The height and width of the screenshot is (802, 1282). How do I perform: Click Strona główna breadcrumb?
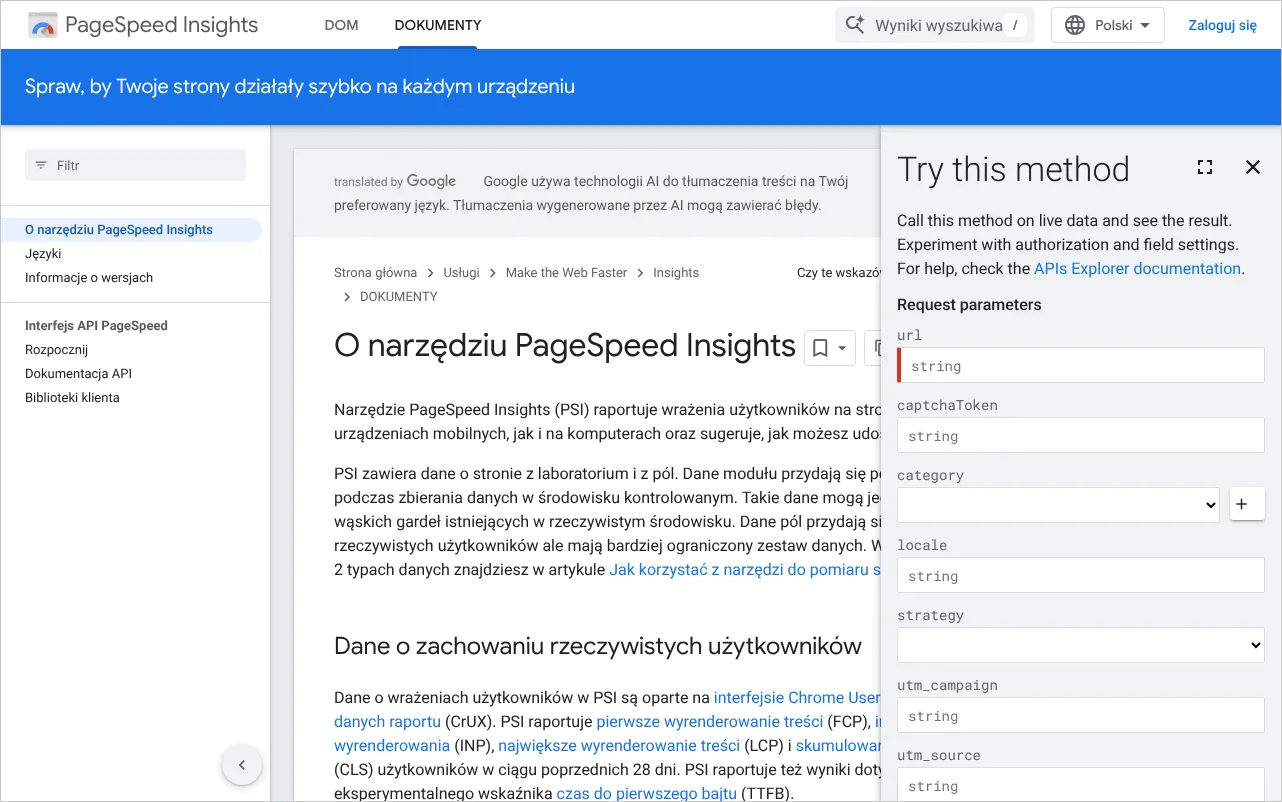[375, 273]
